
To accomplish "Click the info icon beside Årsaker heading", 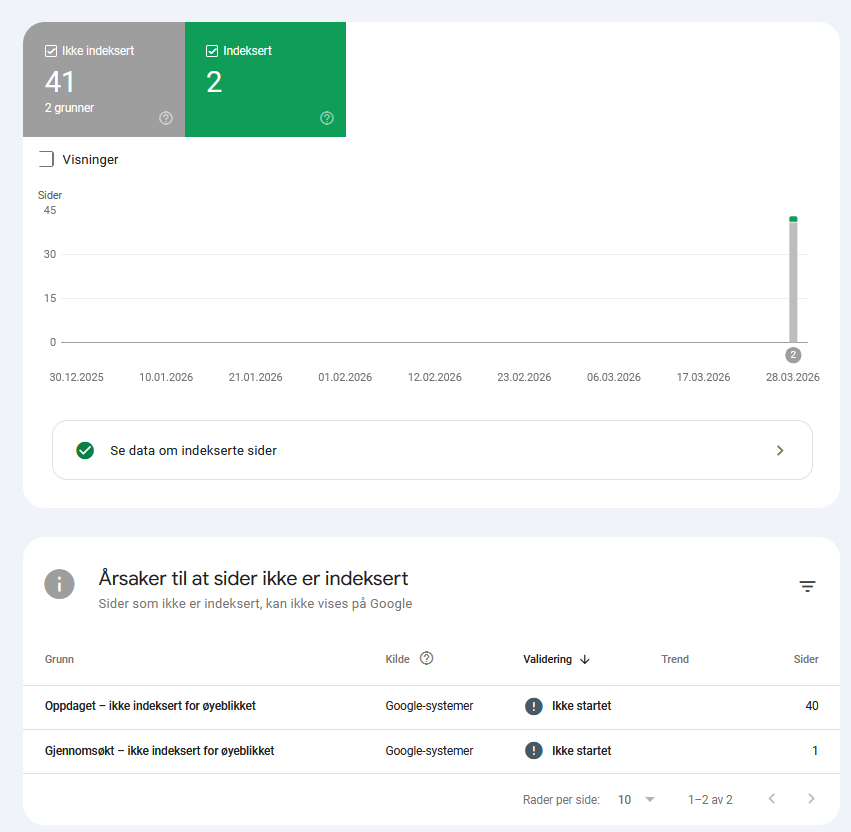I will point(59,584).
